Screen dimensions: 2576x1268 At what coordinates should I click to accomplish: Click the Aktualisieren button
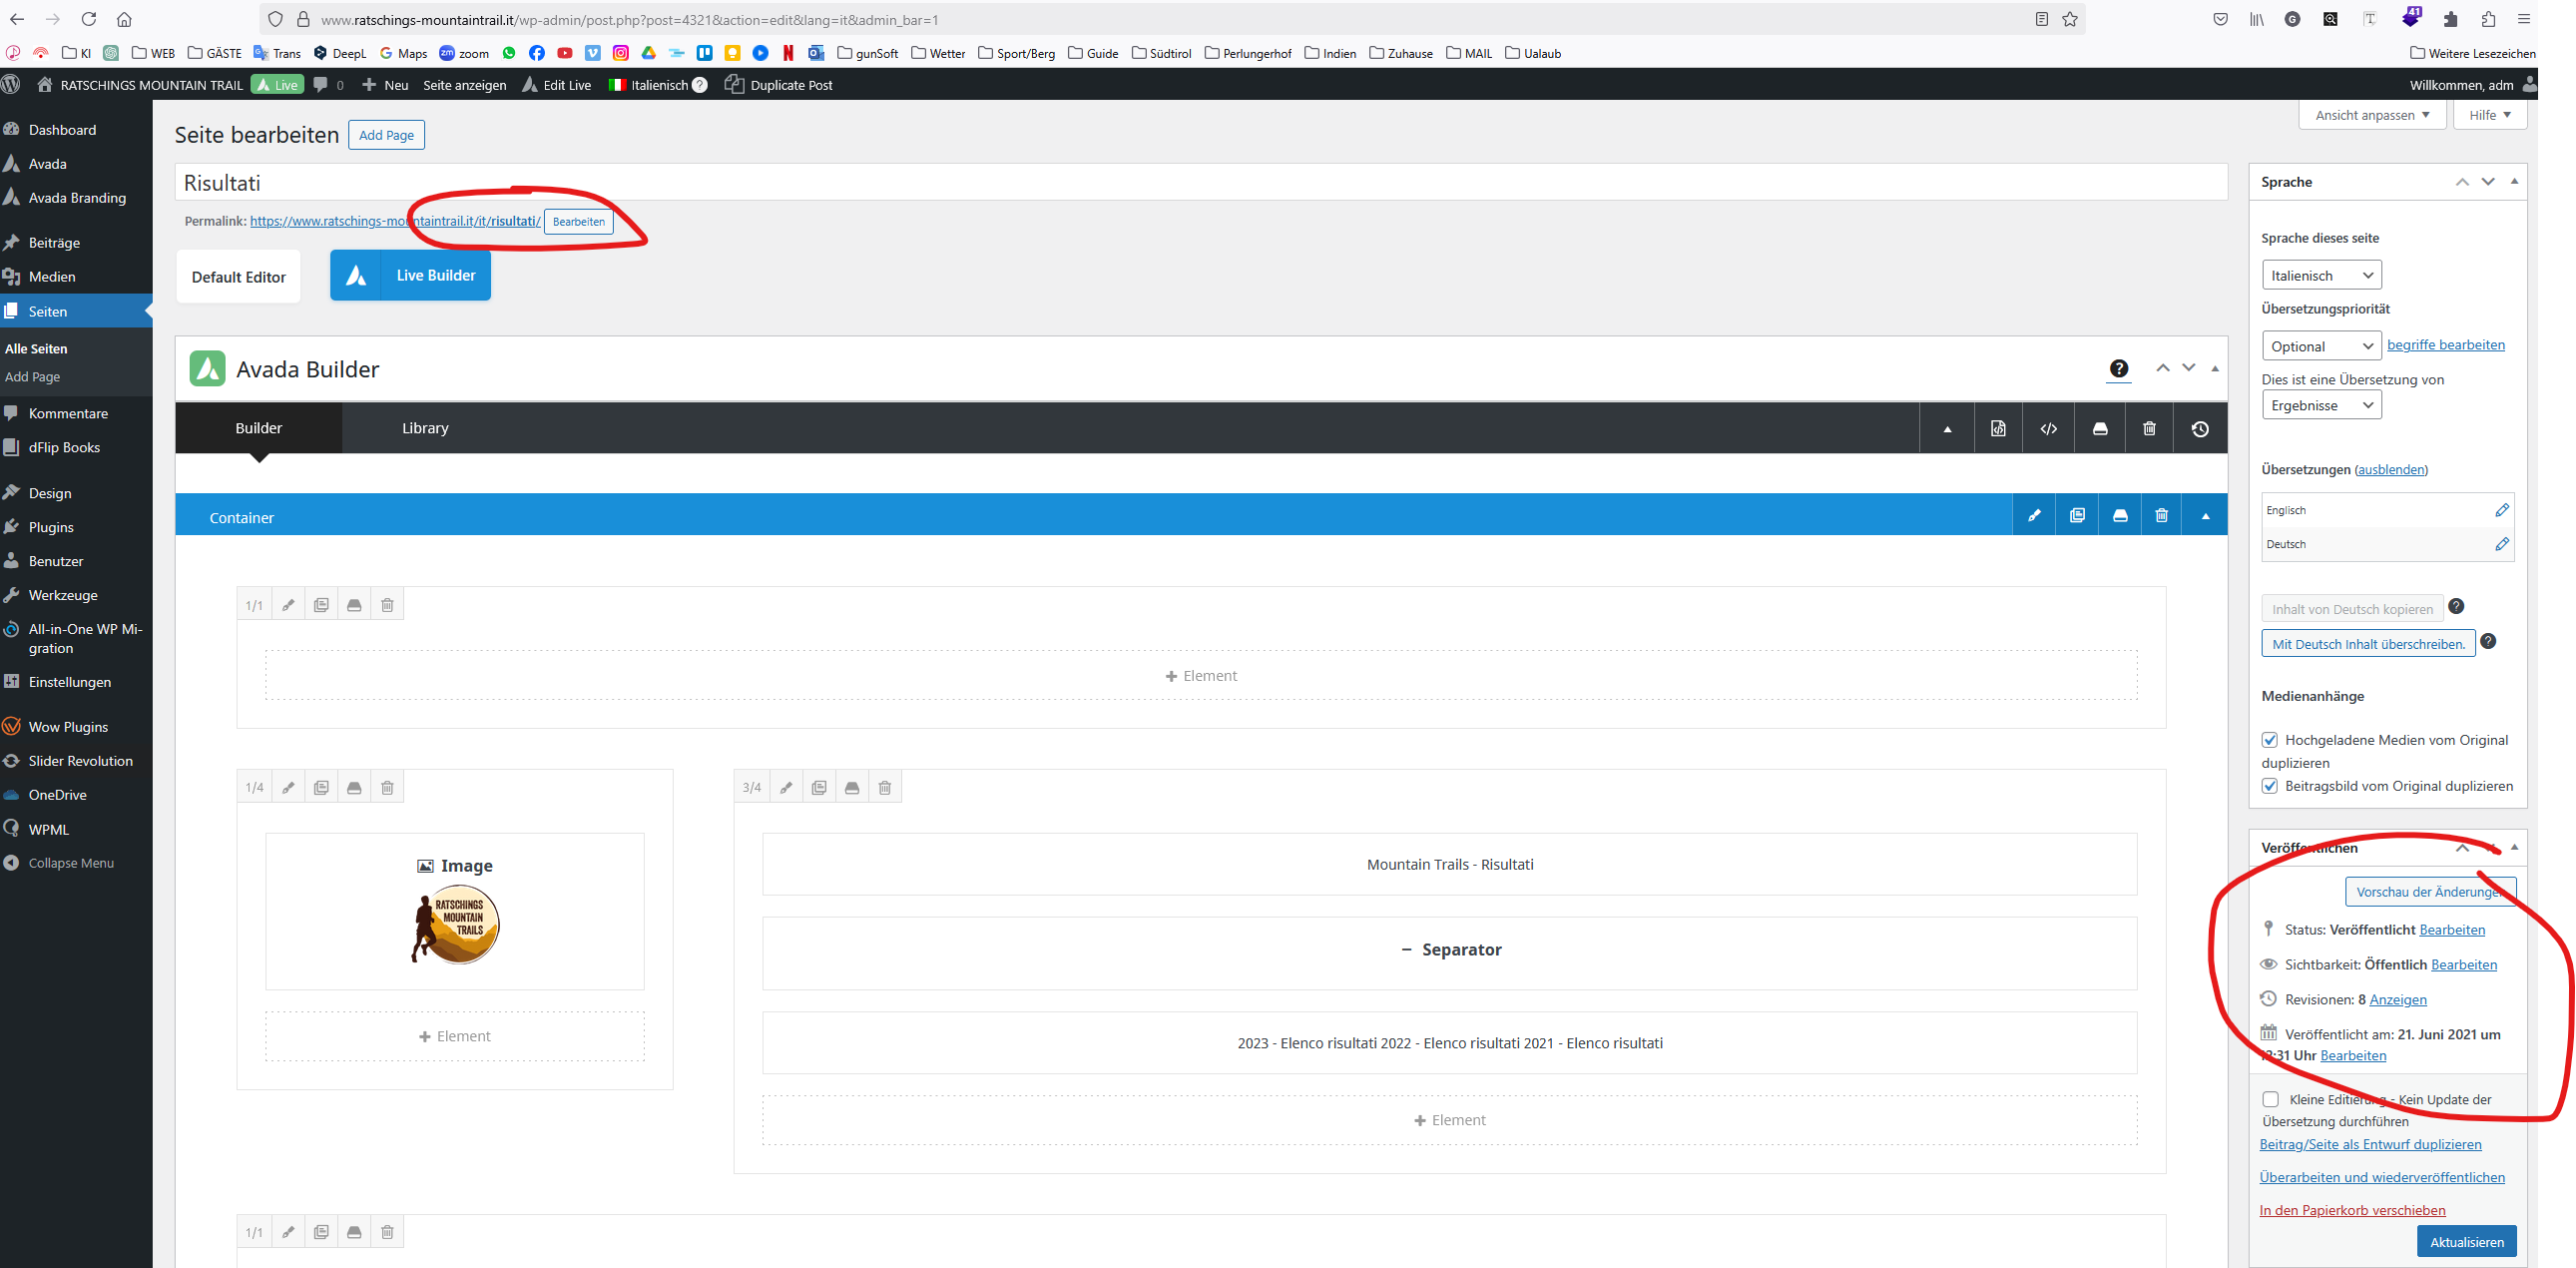coord(2466,1242)
